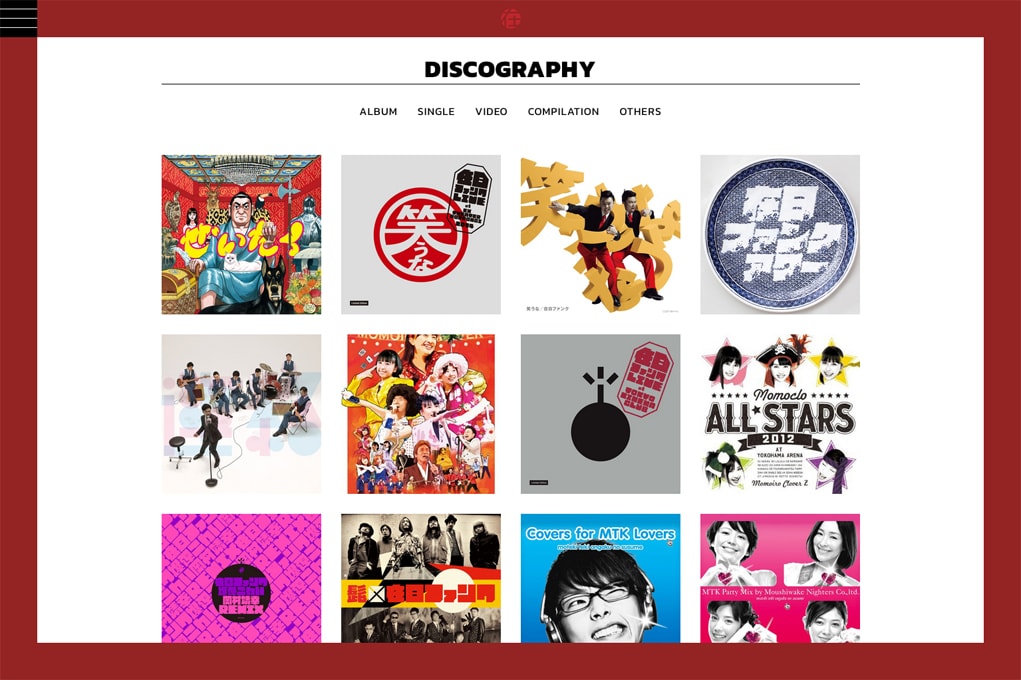1021x680 pixels.
Task: Select the black bomb on gray cover
Action: [x=600, y=414]
